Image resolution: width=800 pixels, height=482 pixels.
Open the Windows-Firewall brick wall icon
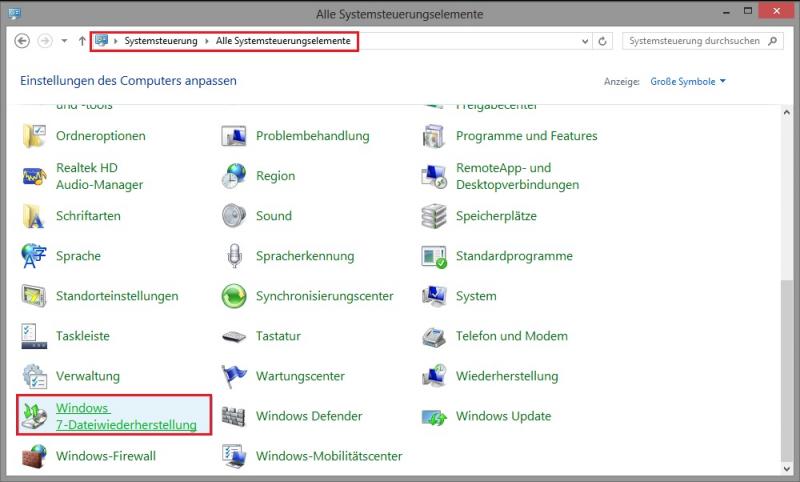point(34,456)
